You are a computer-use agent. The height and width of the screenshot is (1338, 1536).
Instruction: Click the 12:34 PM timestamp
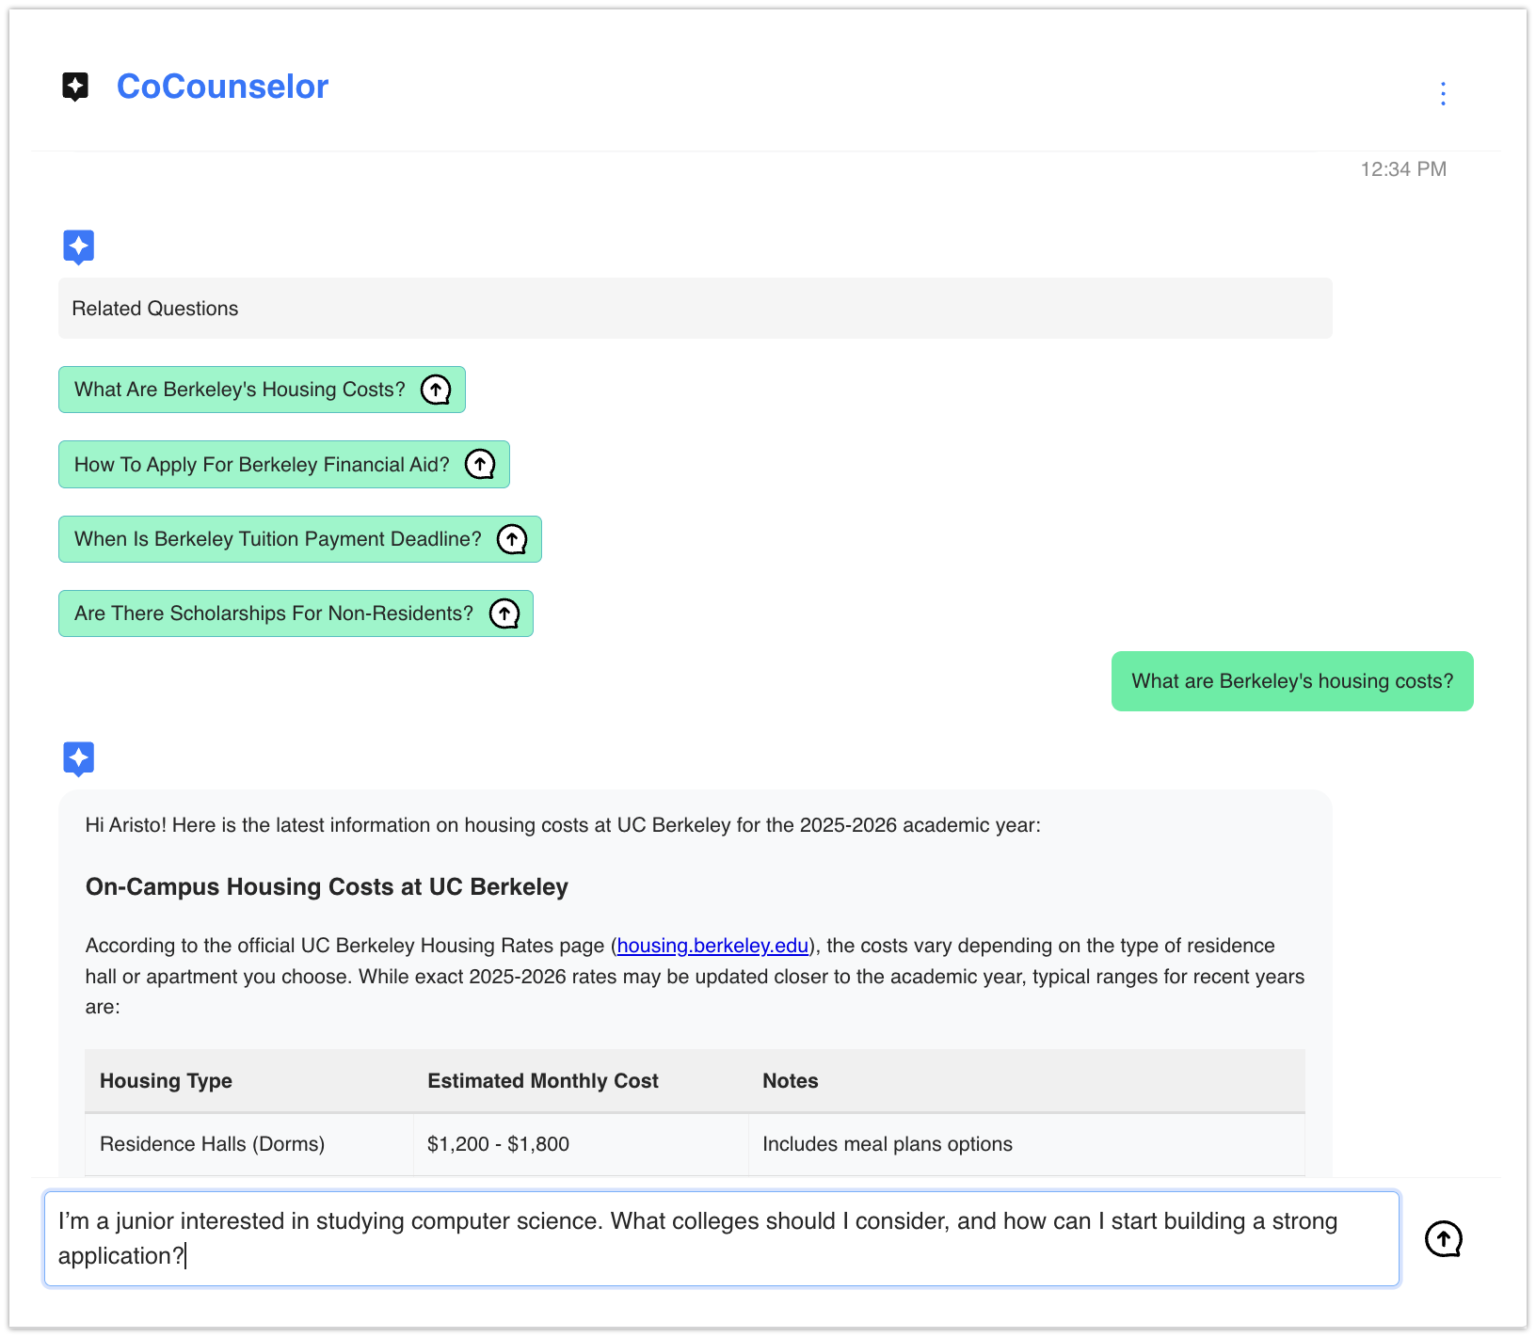click(x=1402, y=169)
